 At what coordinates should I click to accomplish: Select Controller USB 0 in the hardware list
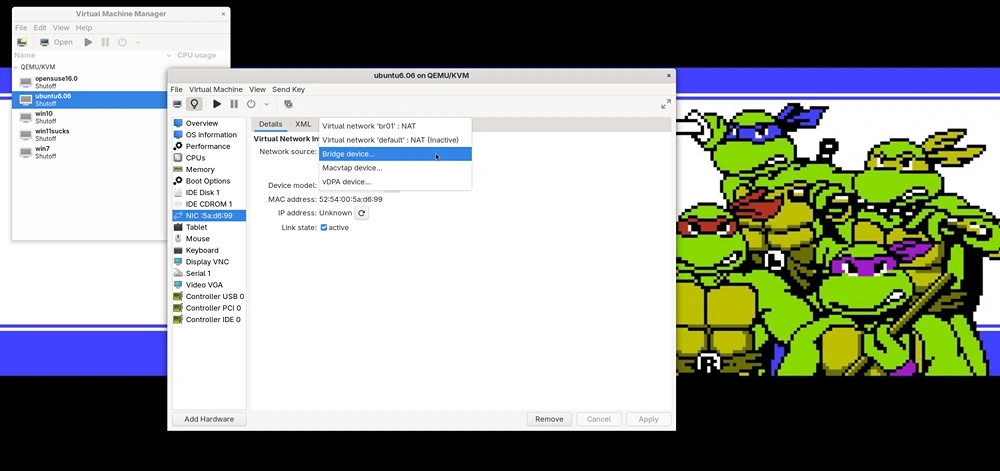209,296
